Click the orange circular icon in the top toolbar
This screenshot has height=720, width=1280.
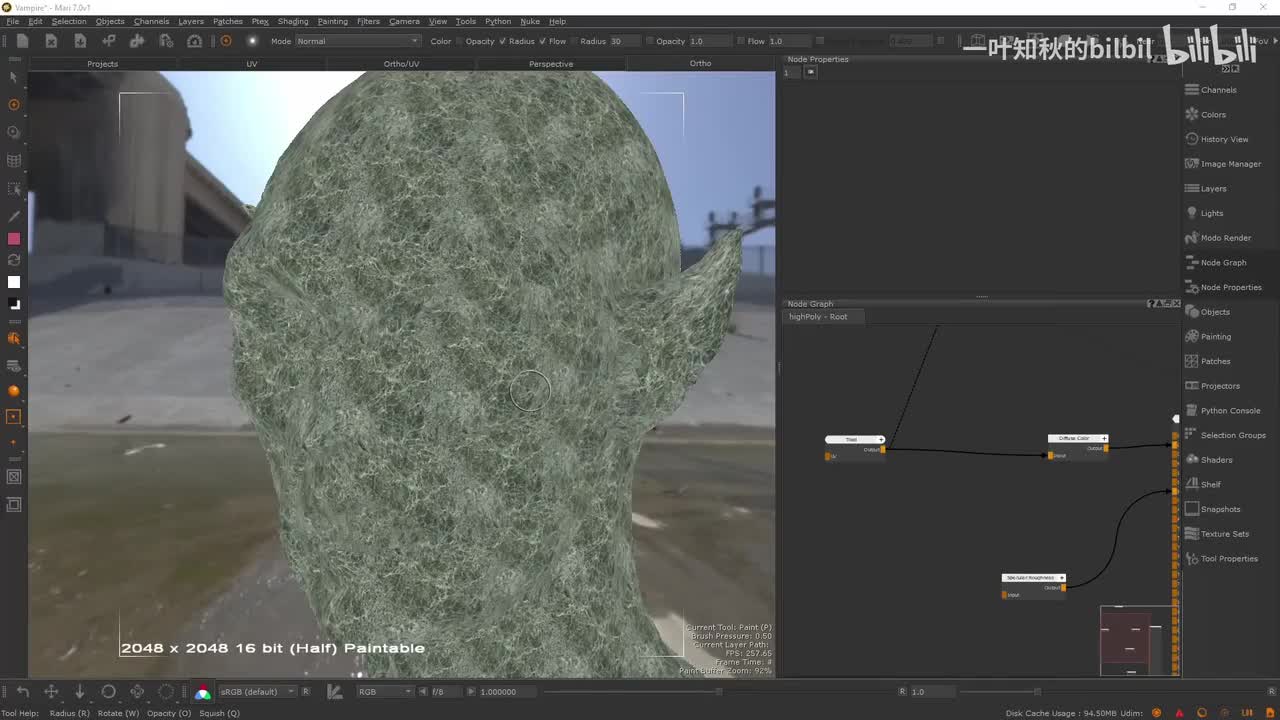226,41
